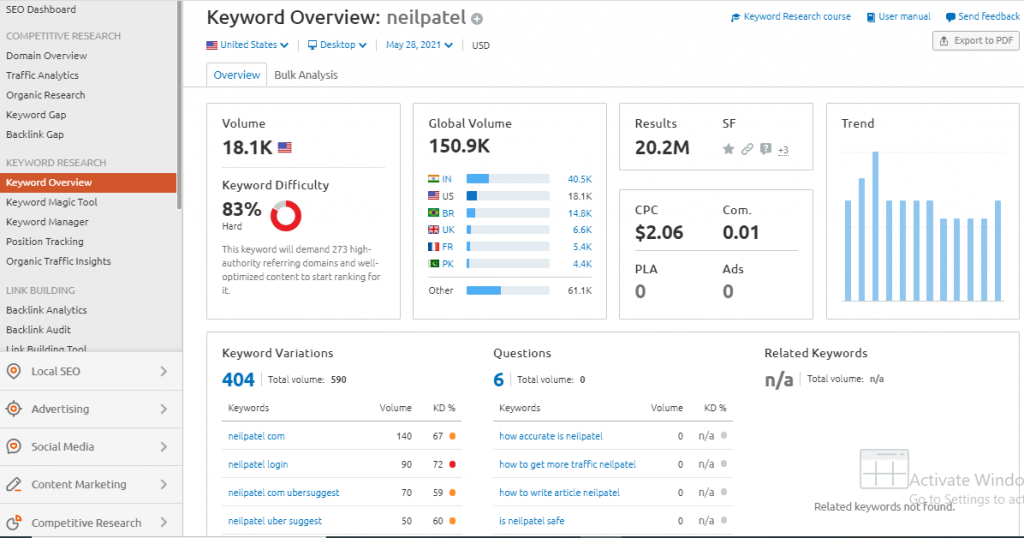Click the 6 questions count
Image resolution: width=1024 pixels, height=538 pixels.
point(498,379)
